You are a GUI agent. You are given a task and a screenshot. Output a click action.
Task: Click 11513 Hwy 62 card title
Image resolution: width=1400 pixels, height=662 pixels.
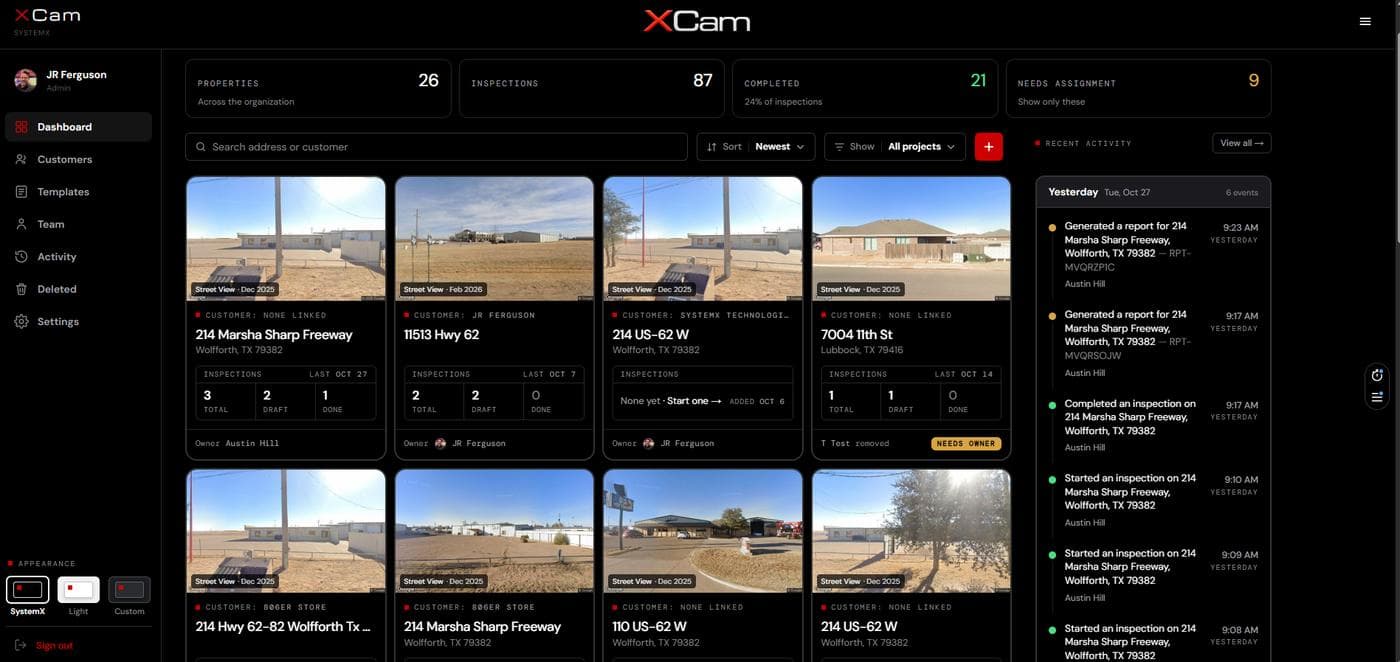442,334
